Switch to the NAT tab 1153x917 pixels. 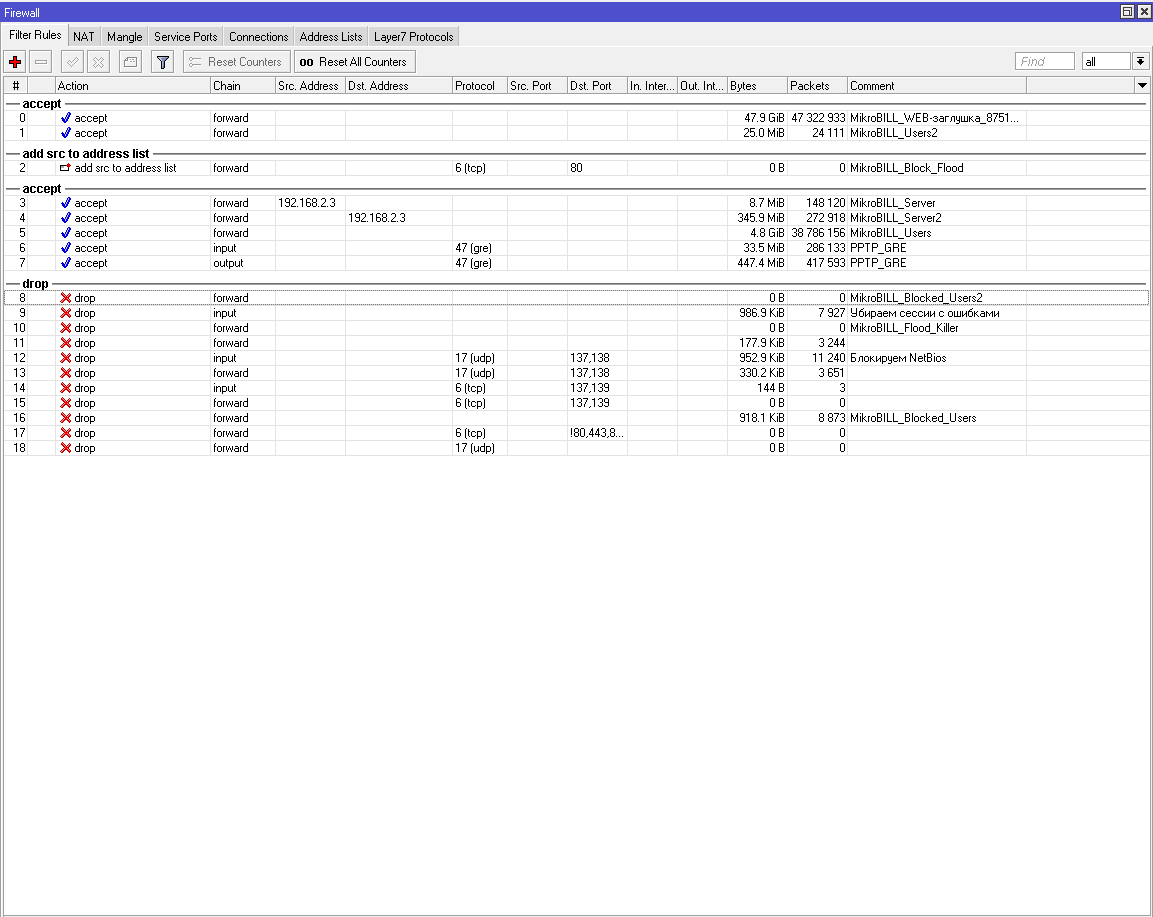(x=84, y=37)
